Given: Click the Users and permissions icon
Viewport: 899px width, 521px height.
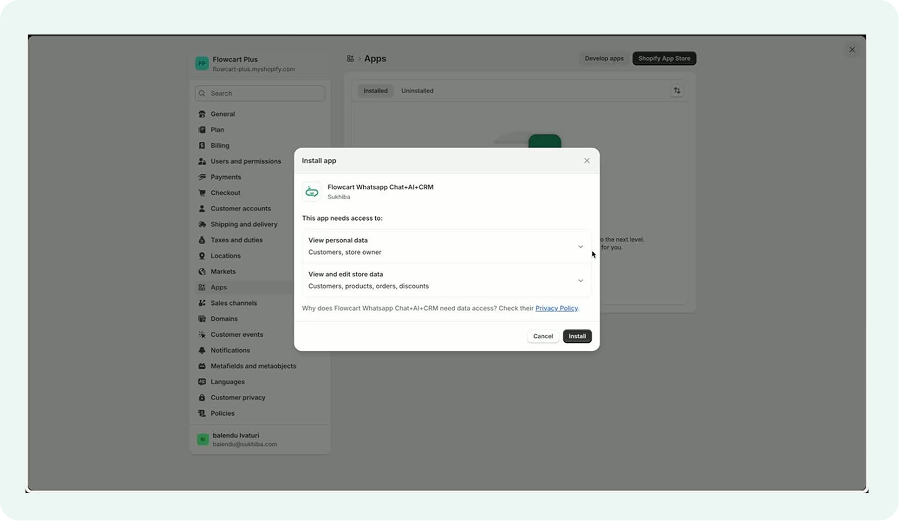Looking at the screenshot, I should point(202,161).
